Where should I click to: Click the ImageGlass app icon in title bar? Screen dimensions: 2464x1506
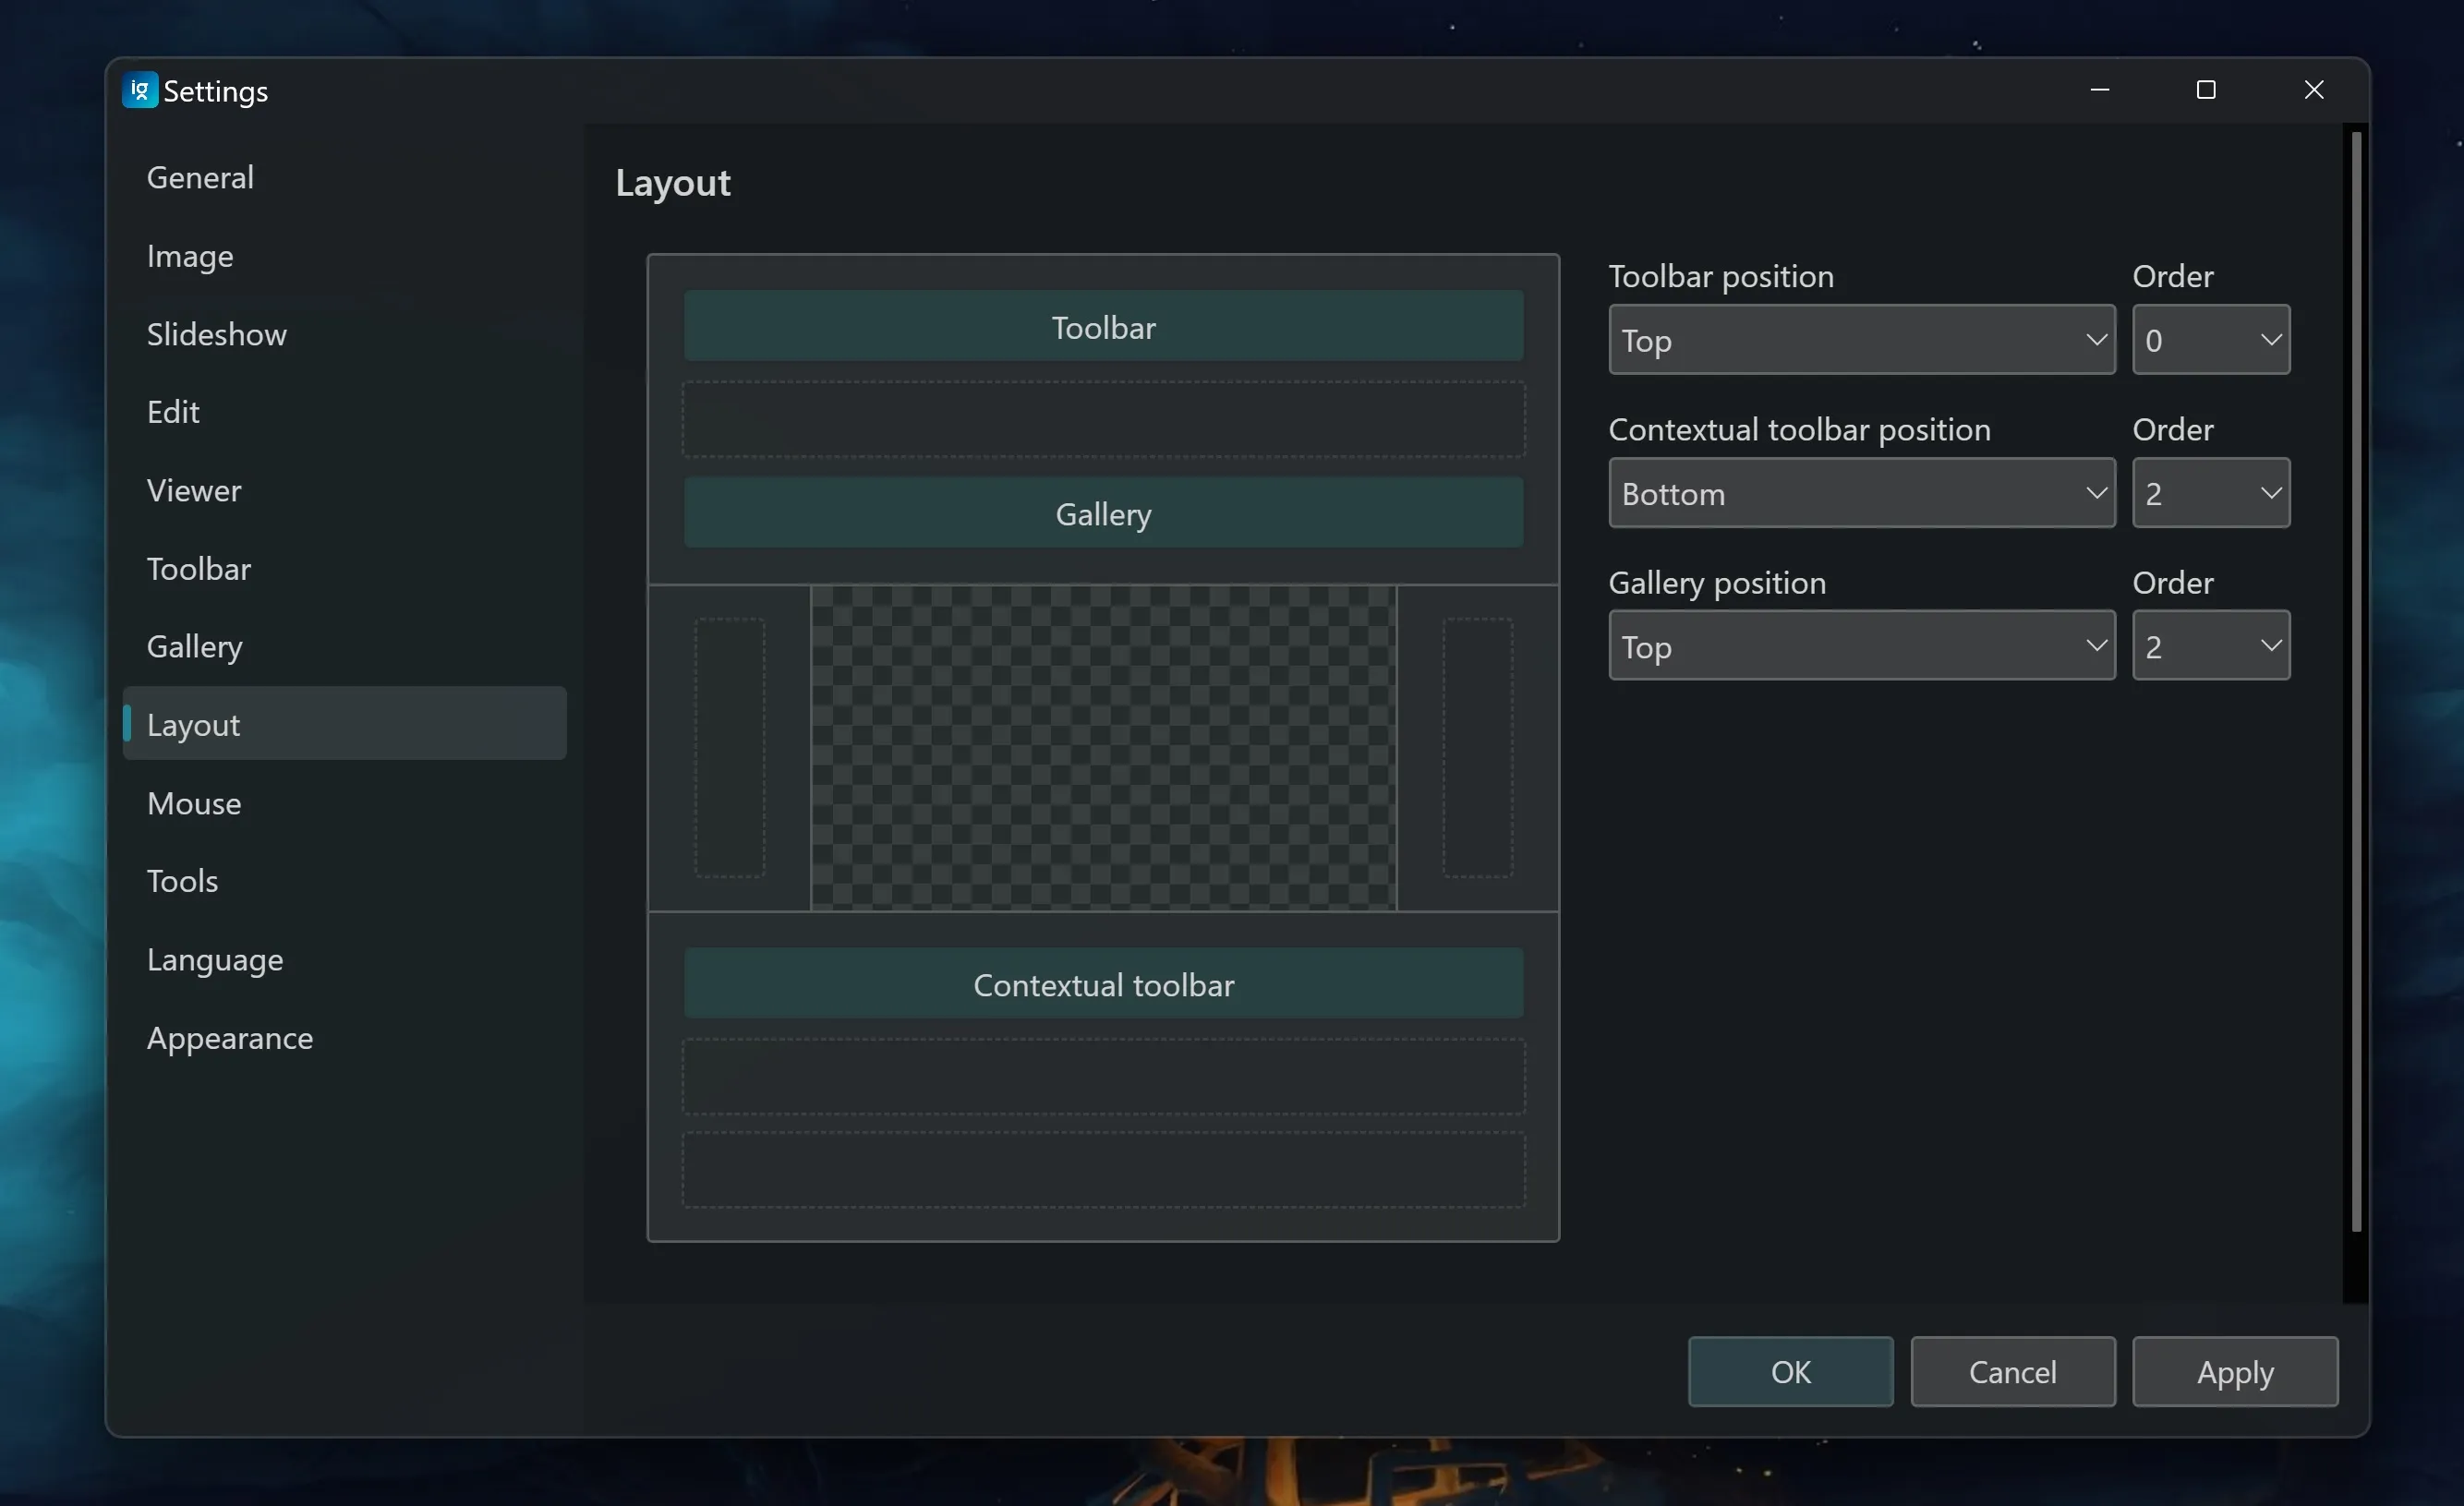pyautogui.click(x=140, y=90)
